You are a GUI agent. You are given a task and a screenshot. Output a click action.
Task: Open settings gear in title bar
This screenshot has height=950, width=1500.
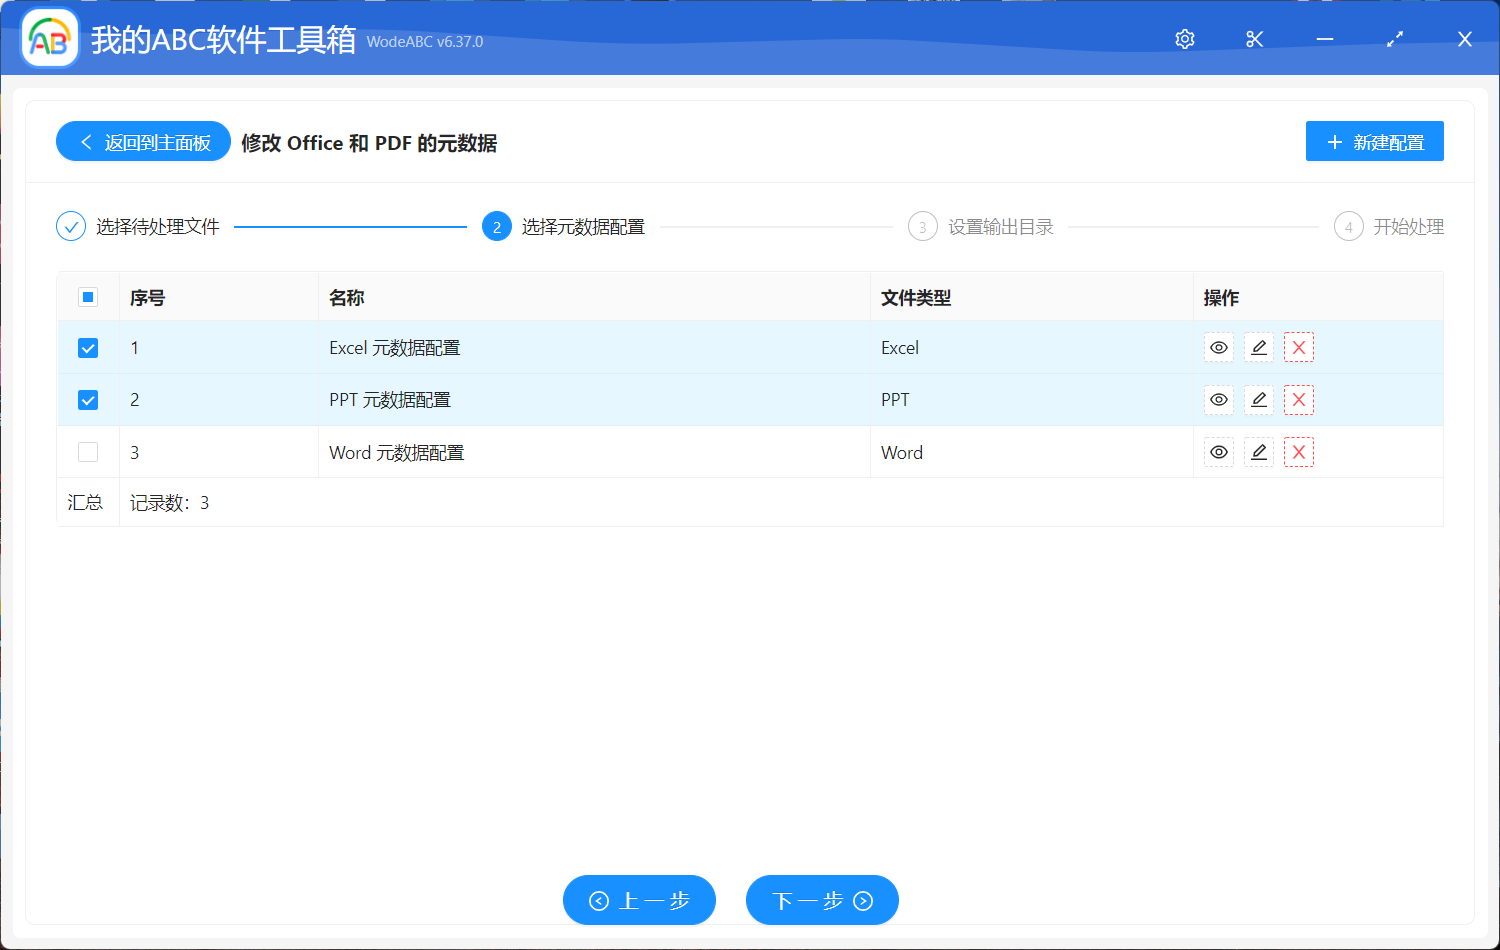click(x=1185, y=39)
